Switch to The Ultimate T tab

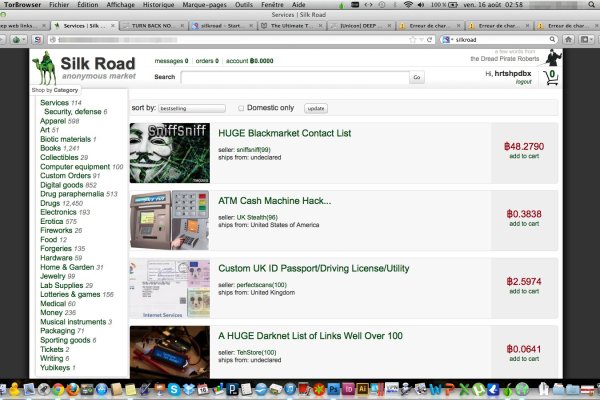coord(292,26)
